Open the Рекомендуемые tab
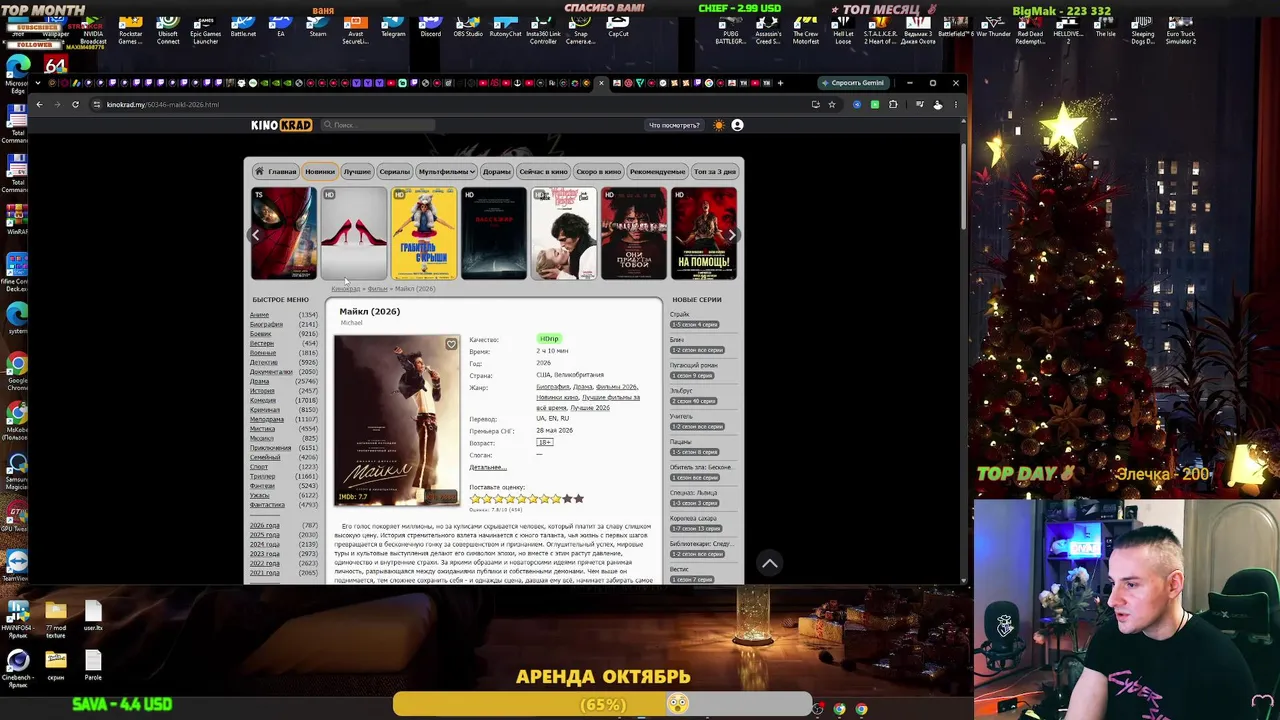The width and height of the screenshot is (1280, 720). [x=658, y=171]
